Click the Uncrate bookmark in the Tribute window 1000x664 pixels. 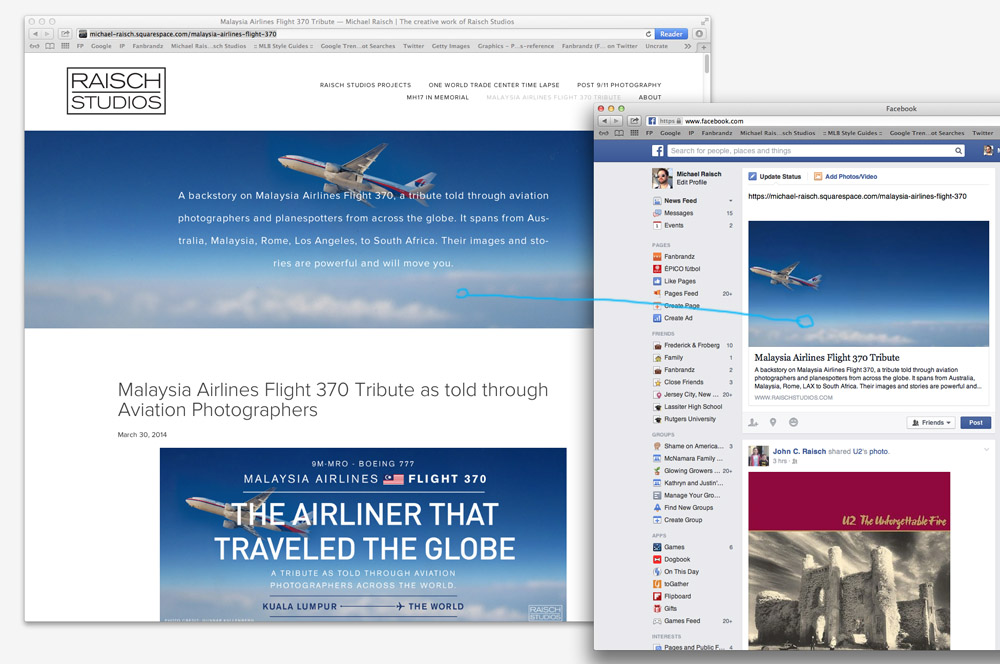pos(656,46)
